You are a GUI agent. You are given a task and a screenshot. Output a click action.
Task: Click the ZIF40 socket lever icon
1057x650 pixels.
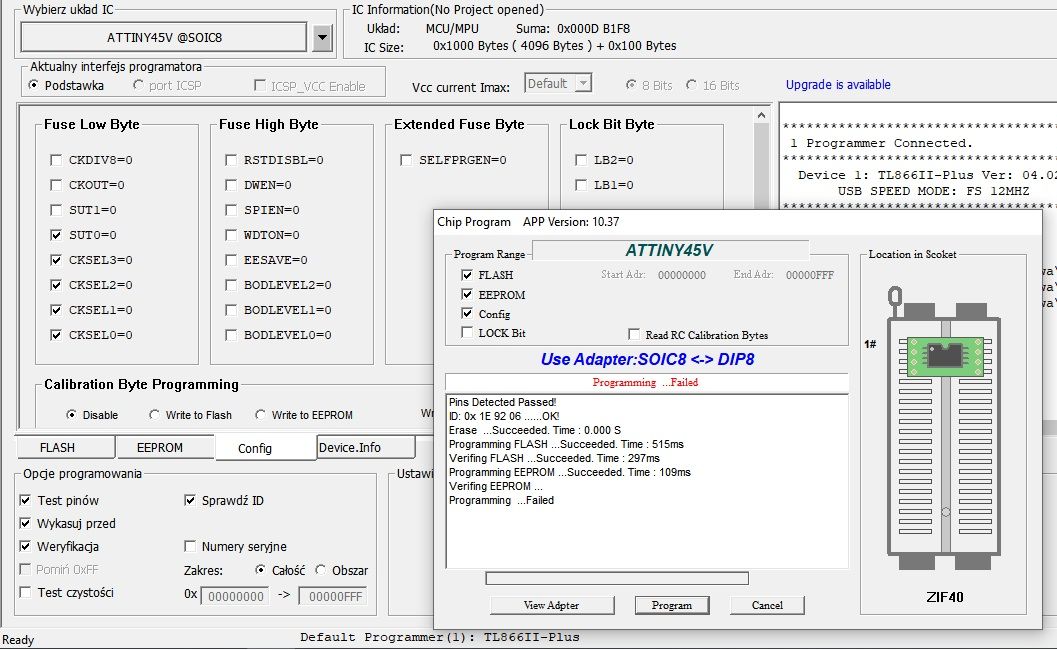click(895, 300)
